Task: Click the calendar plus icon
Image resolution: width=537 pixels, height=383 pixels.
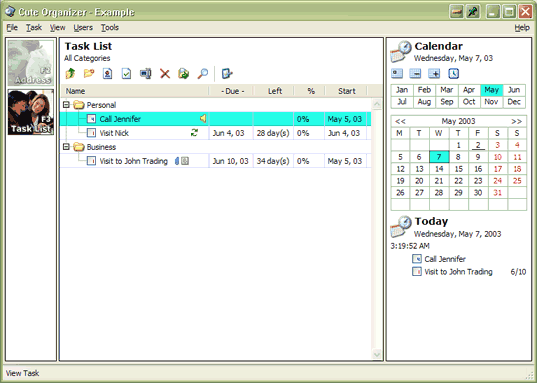Action: click(x=434, y=73)
